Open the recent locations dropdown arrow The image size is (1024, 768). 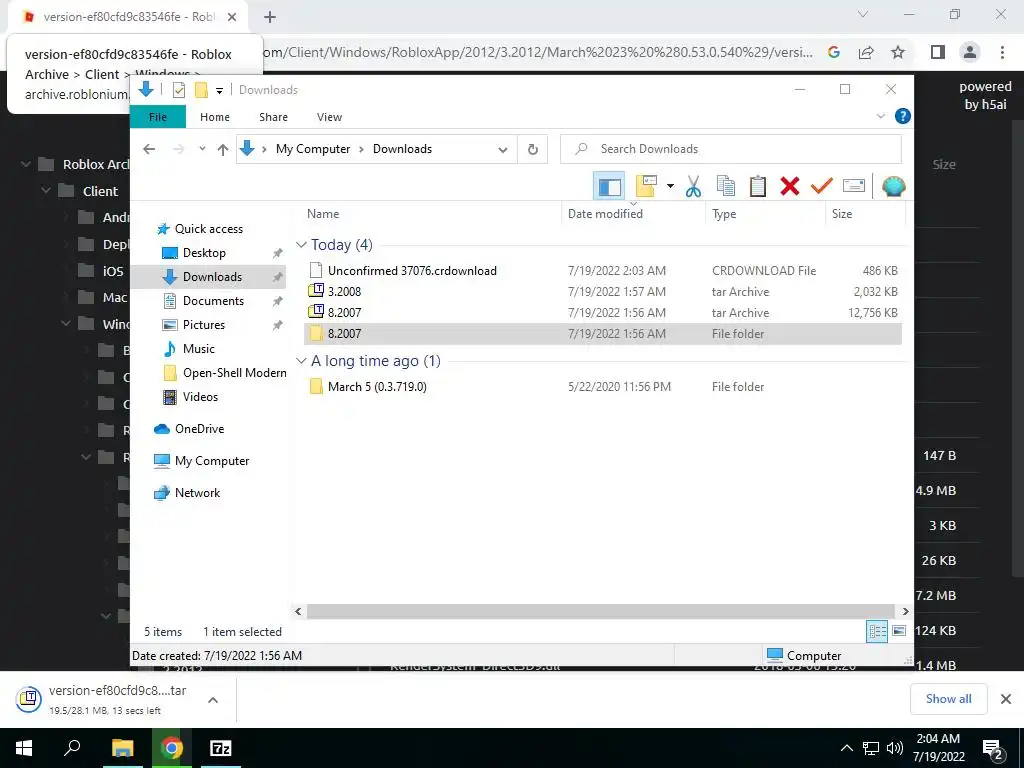(x=202, y=149)
